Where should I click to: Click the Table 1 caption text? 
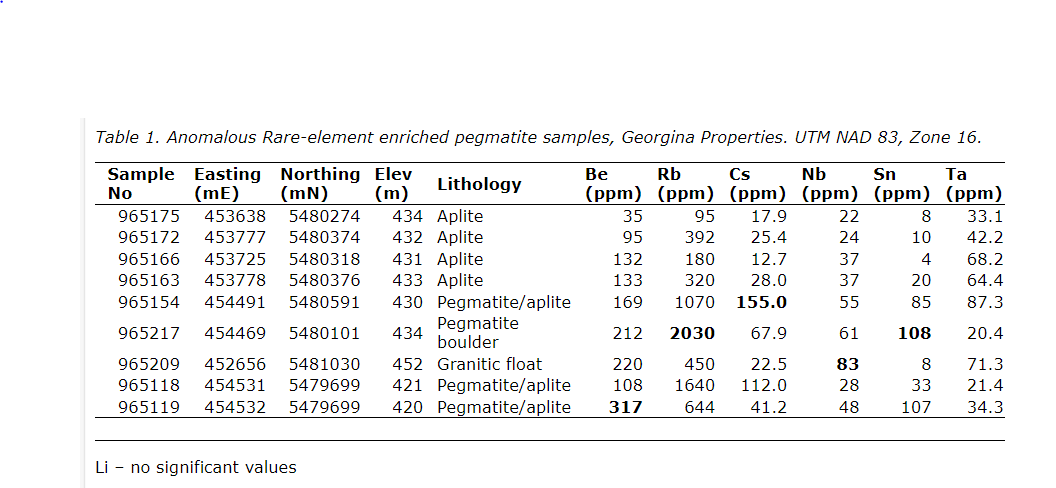[538, 137]
